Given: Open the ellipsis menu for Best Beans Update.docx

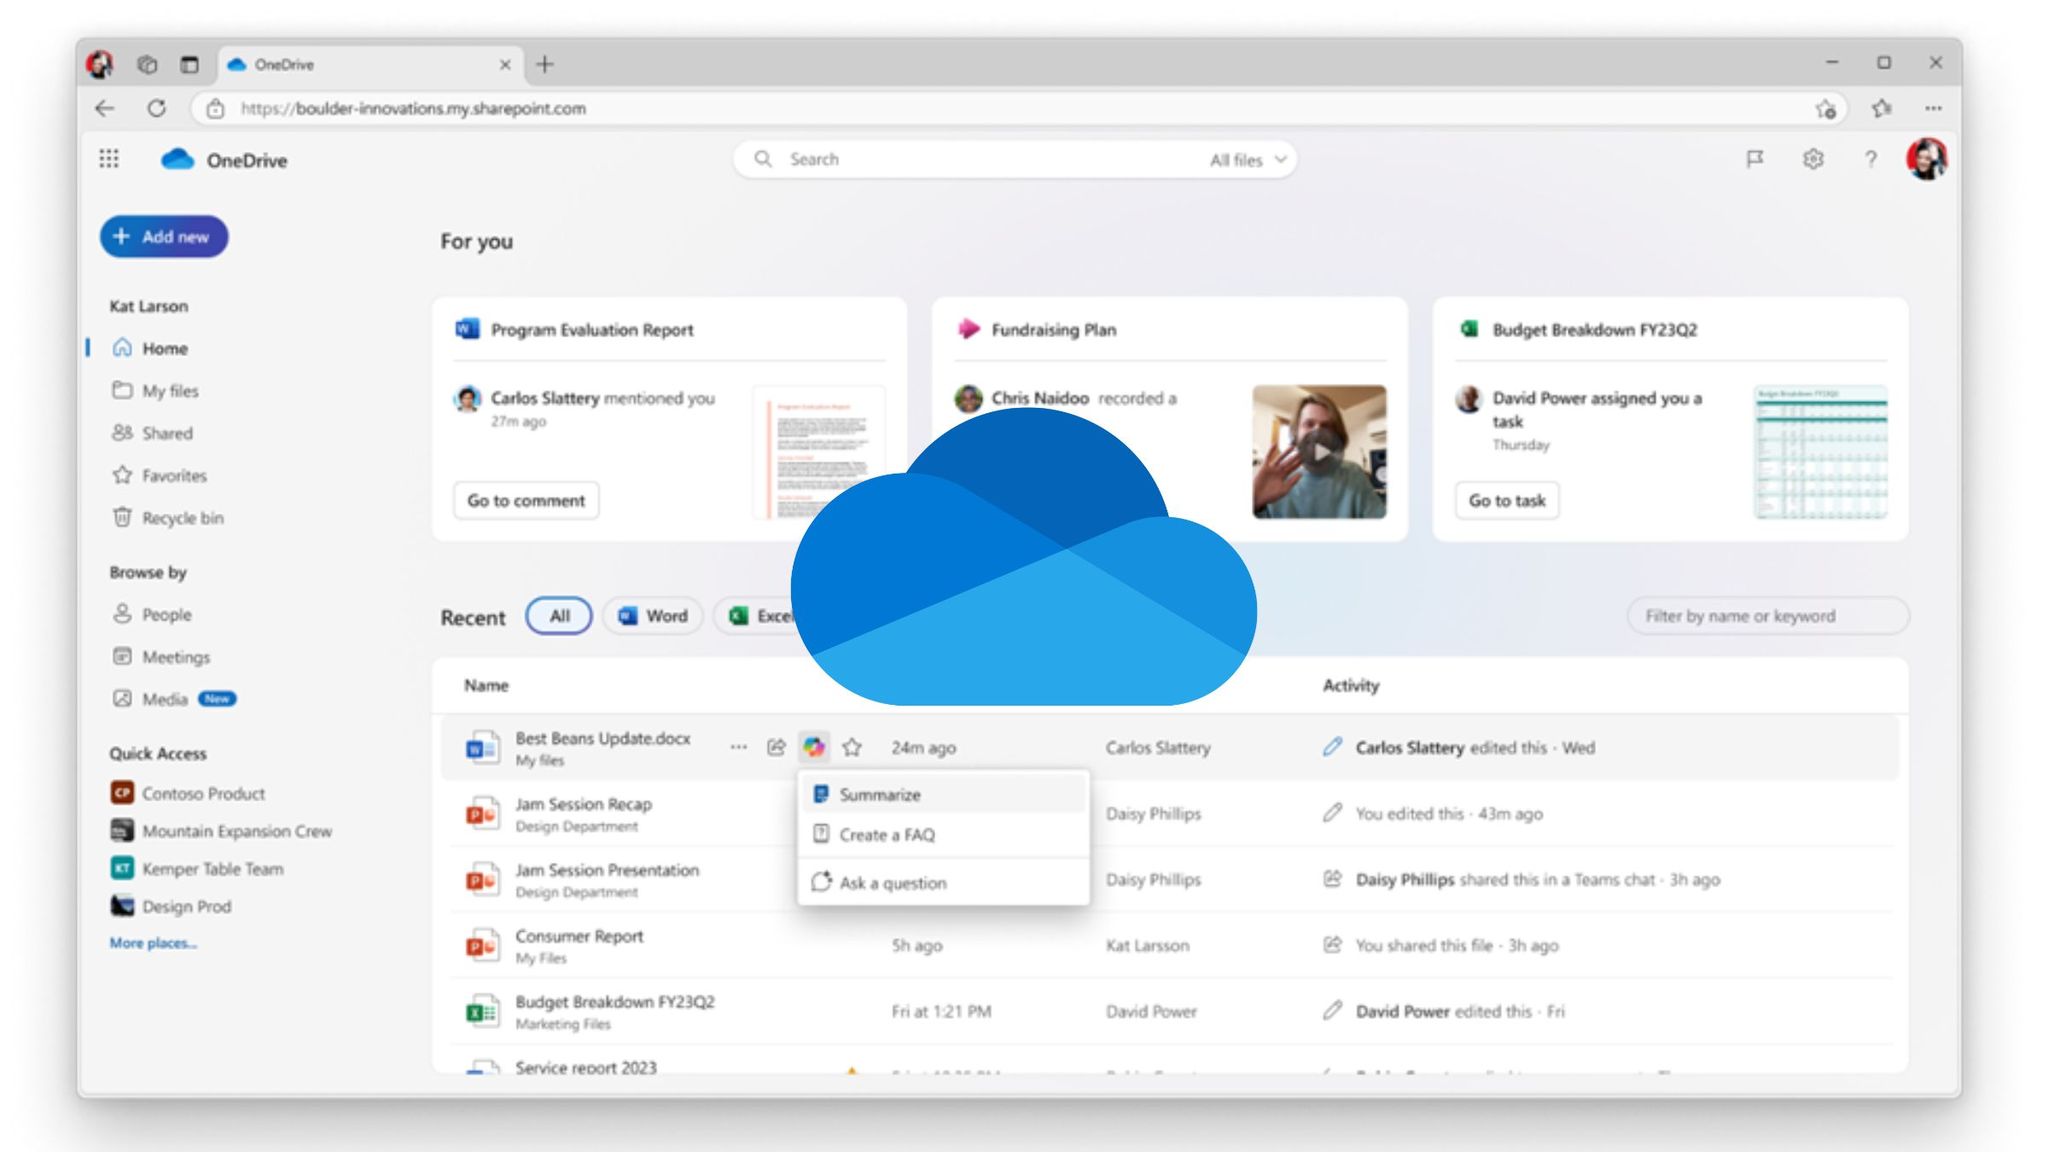Looking at the screenshot, I should (739, 746).
